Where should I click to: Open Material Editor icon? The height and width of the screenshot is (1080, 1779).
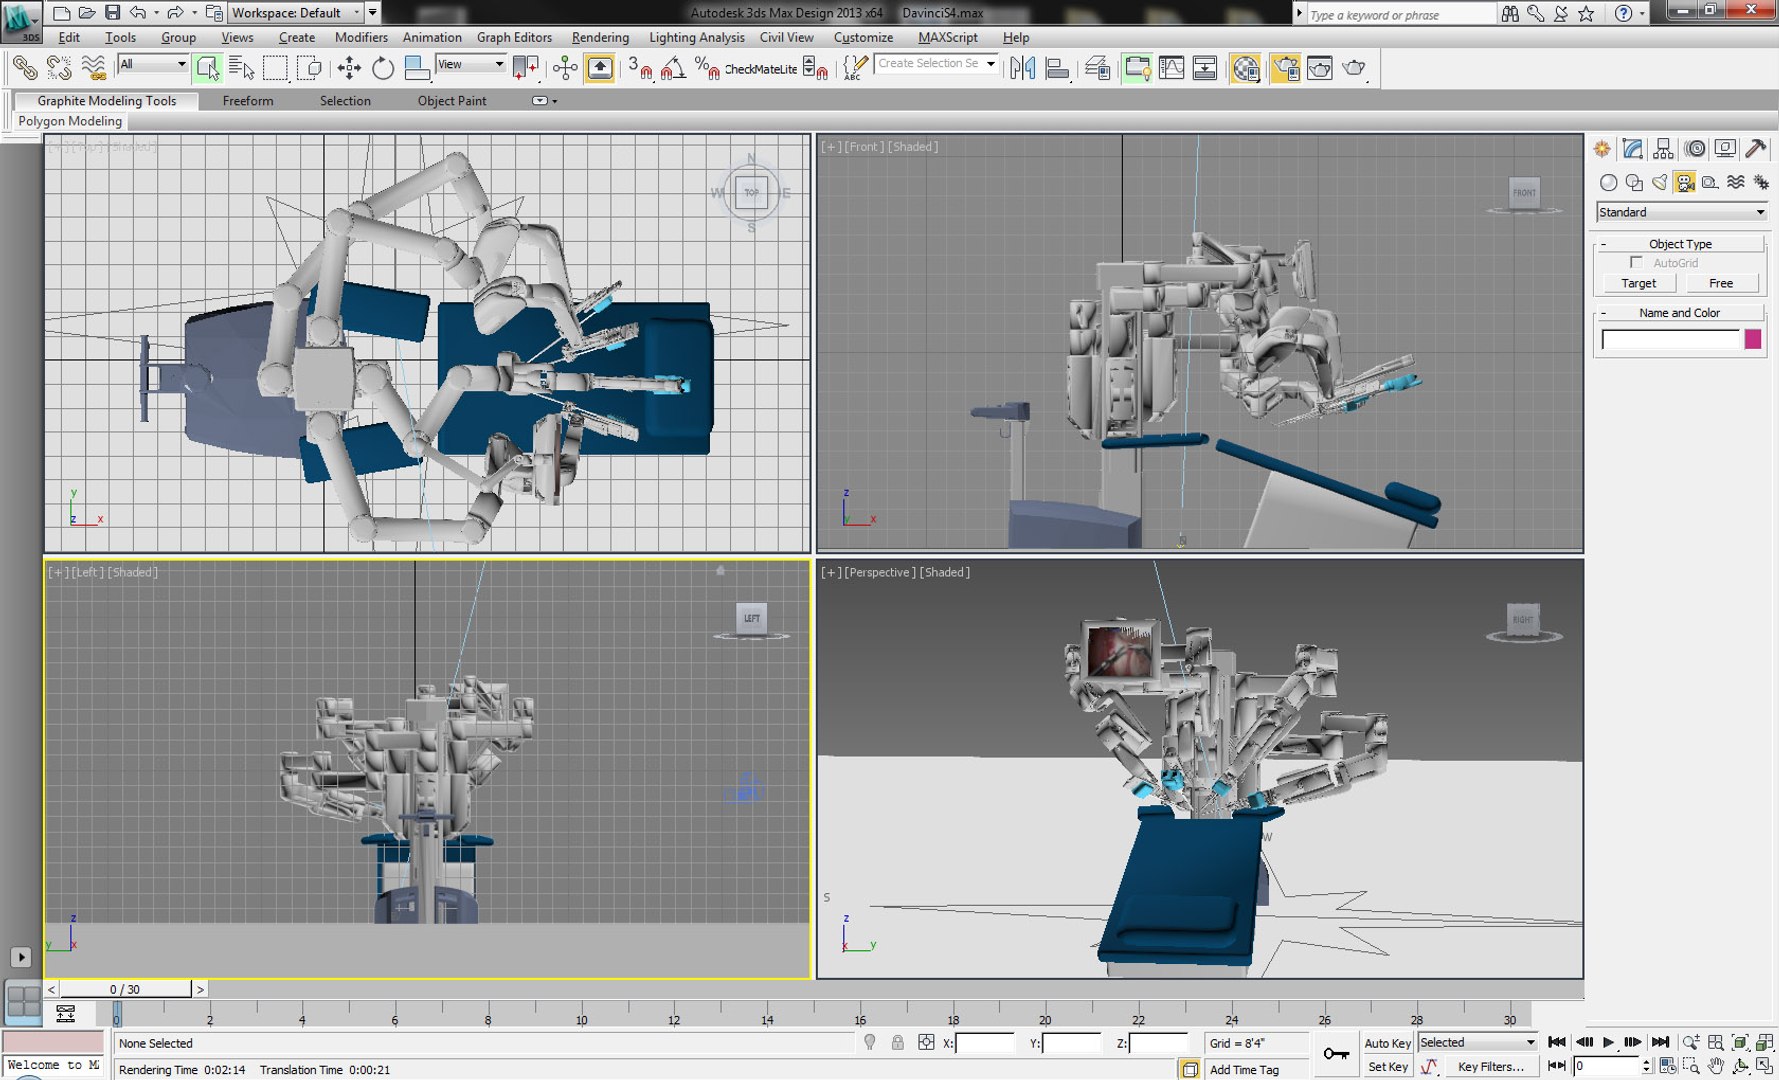click(1245, 68)
